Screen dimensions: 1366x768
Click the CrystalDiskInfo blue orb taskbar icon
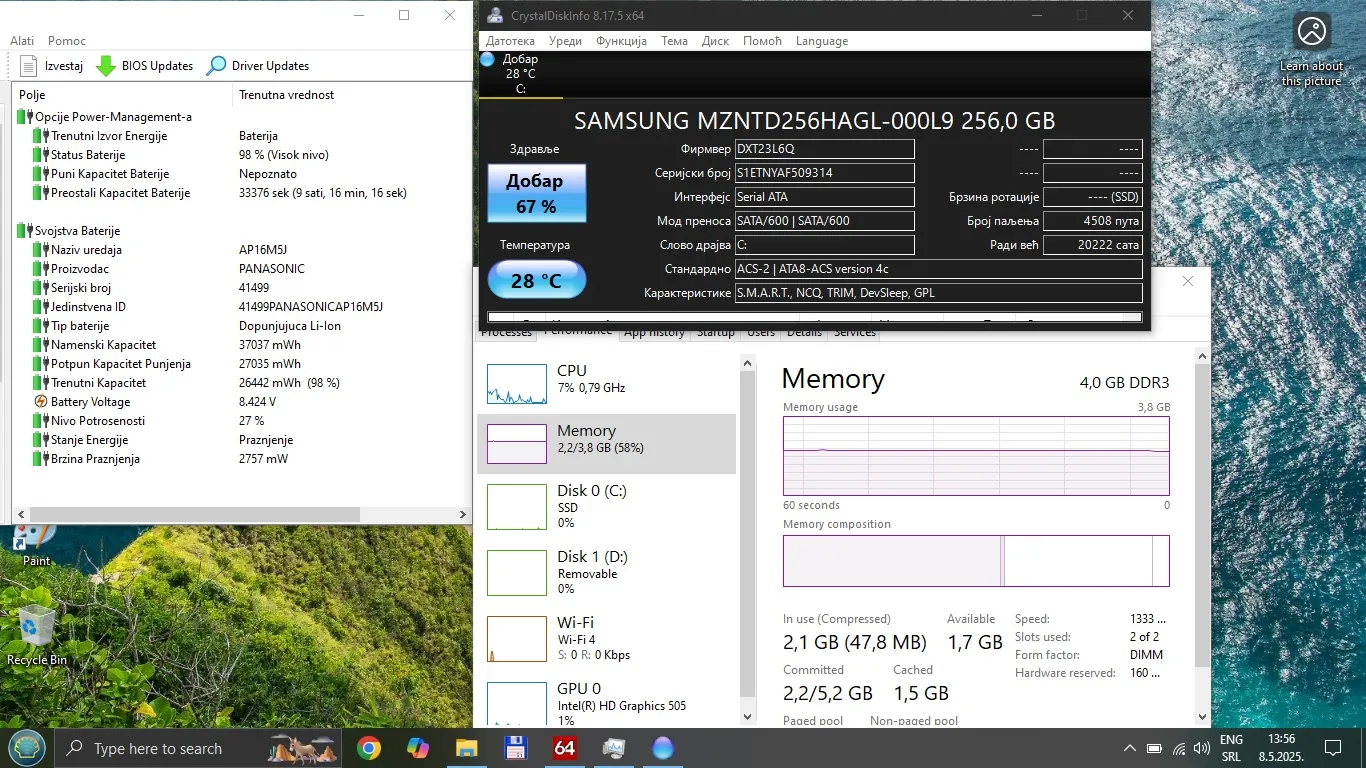tap(663, 748)
